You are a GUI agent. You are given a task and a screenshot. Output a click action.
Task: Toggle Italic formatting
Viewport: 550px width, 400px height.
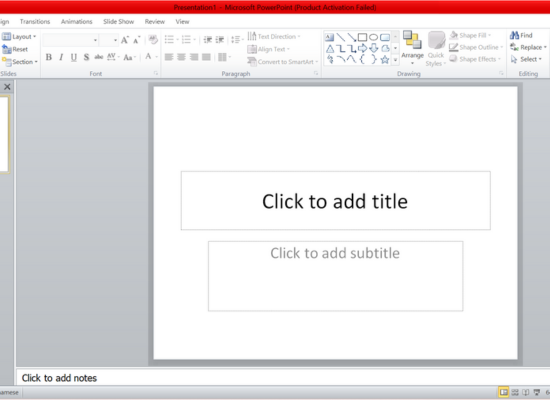pos(61,57)
